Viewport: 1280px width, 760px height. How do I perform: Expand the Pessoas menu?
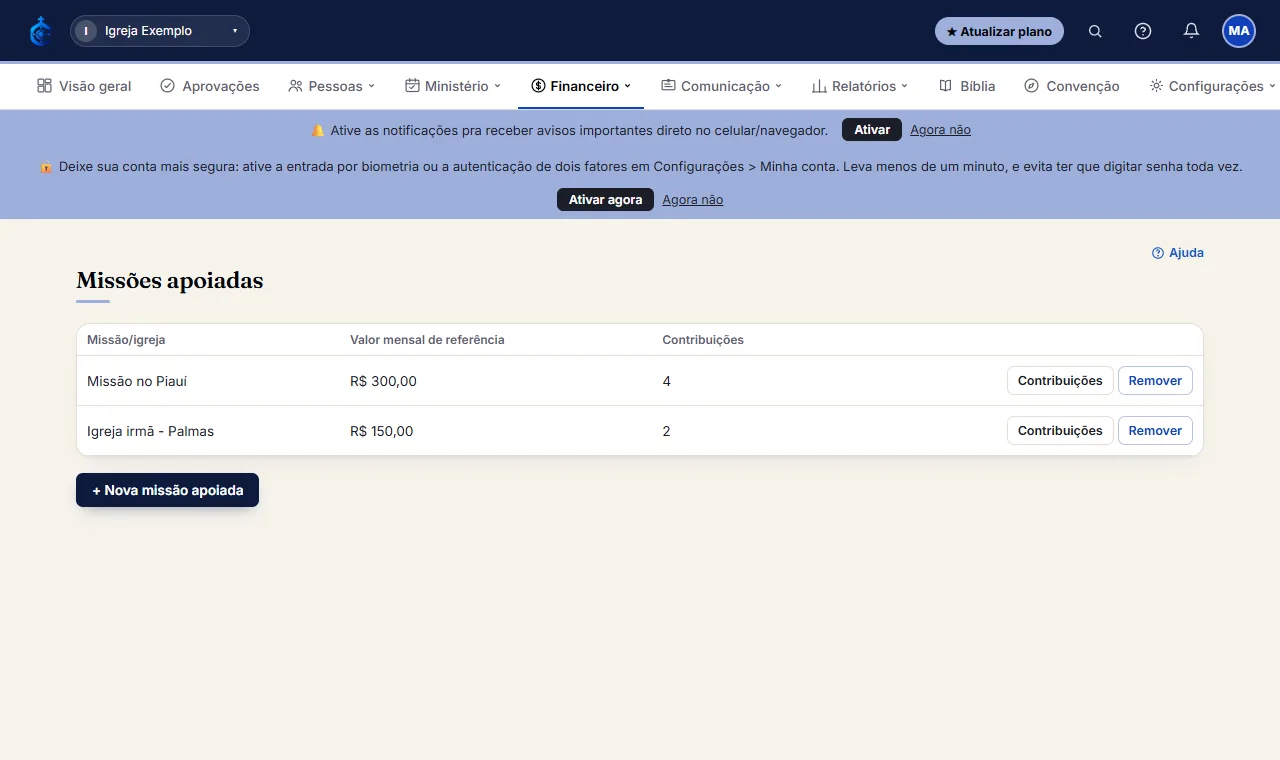pyautogui.click(x=331, y=86)
